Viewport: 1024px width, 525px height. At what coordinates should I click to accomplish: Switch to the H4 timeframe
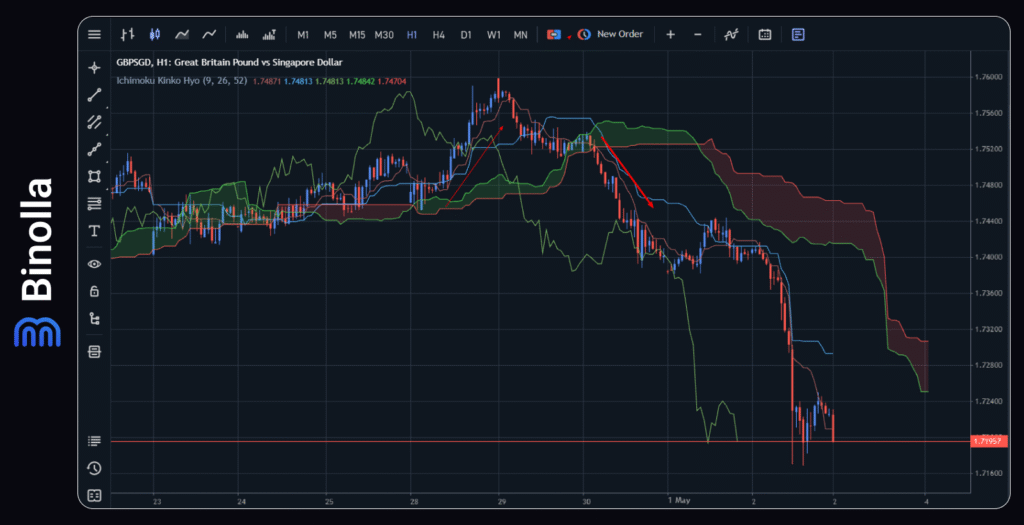(438, 34)
